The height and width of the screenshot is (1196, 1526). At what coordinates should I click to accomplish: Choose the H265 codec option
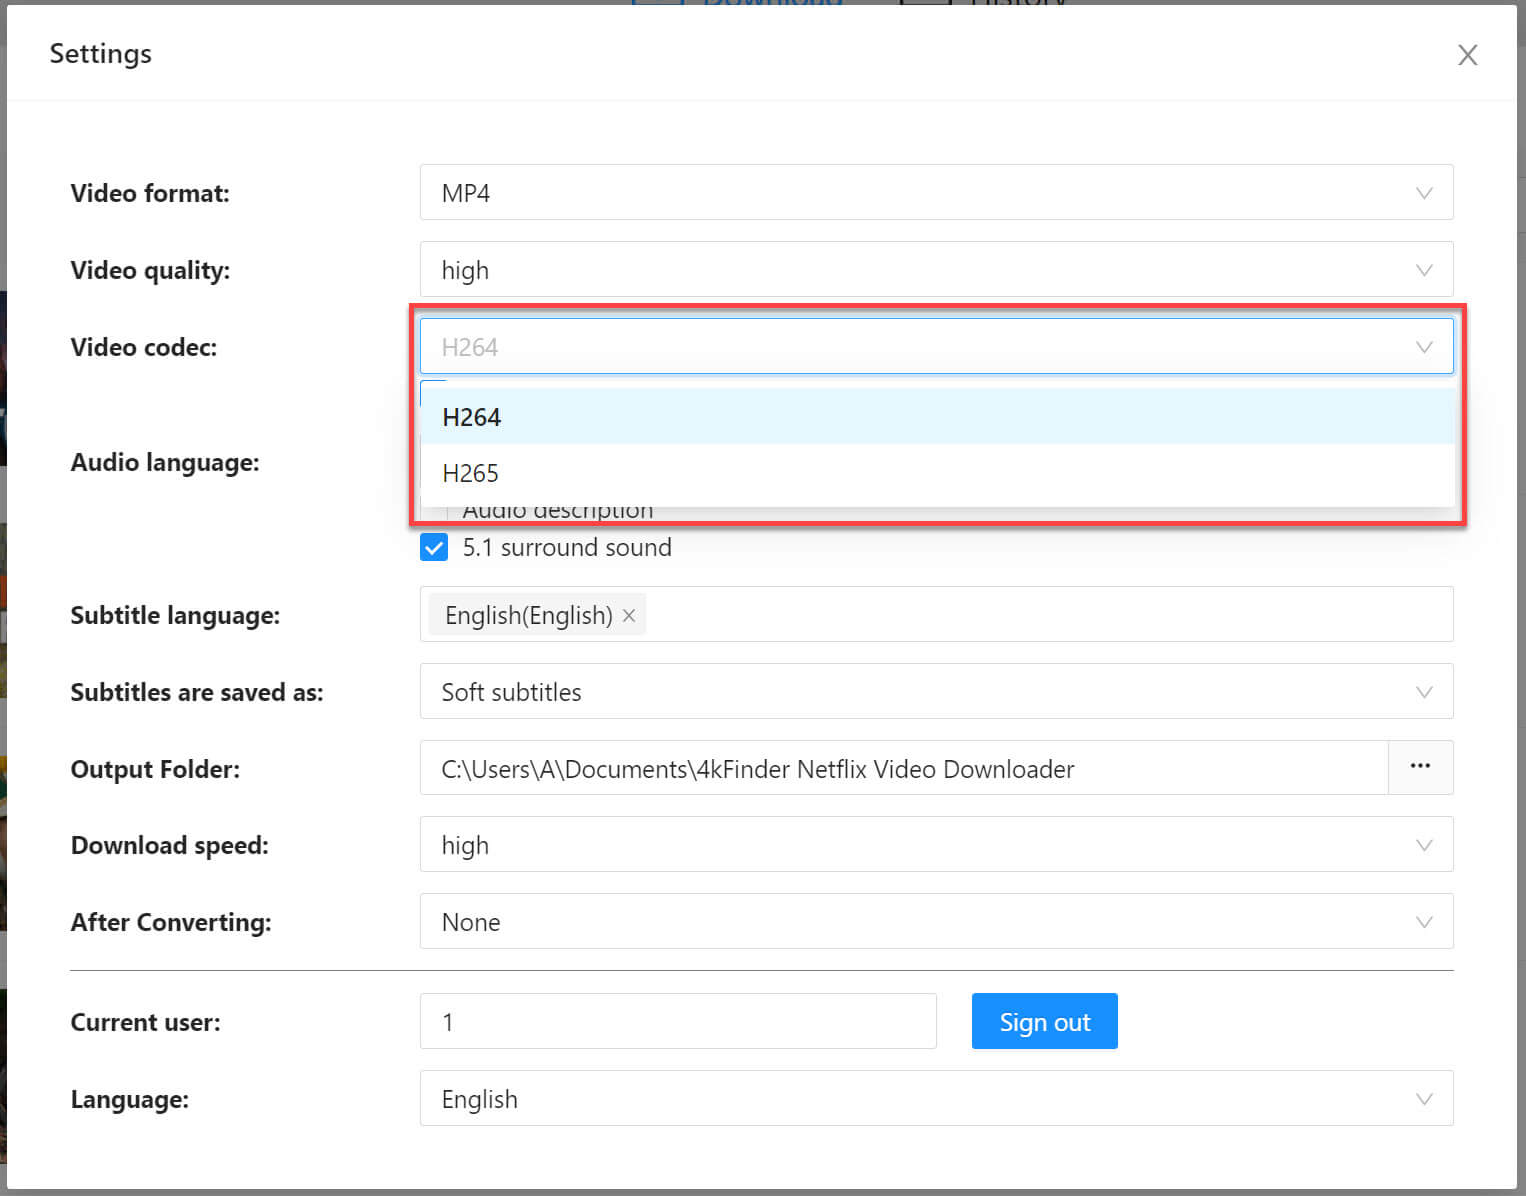(x=937, y=472)
